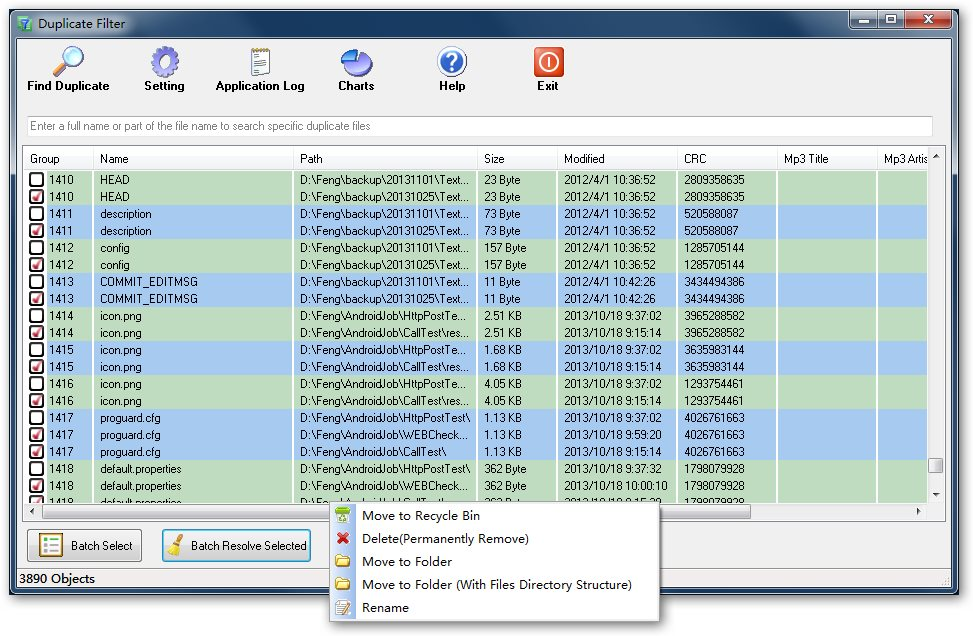
Task: Uncheck the second HEAD row checkbox
Action: click(x=37, y=197)
